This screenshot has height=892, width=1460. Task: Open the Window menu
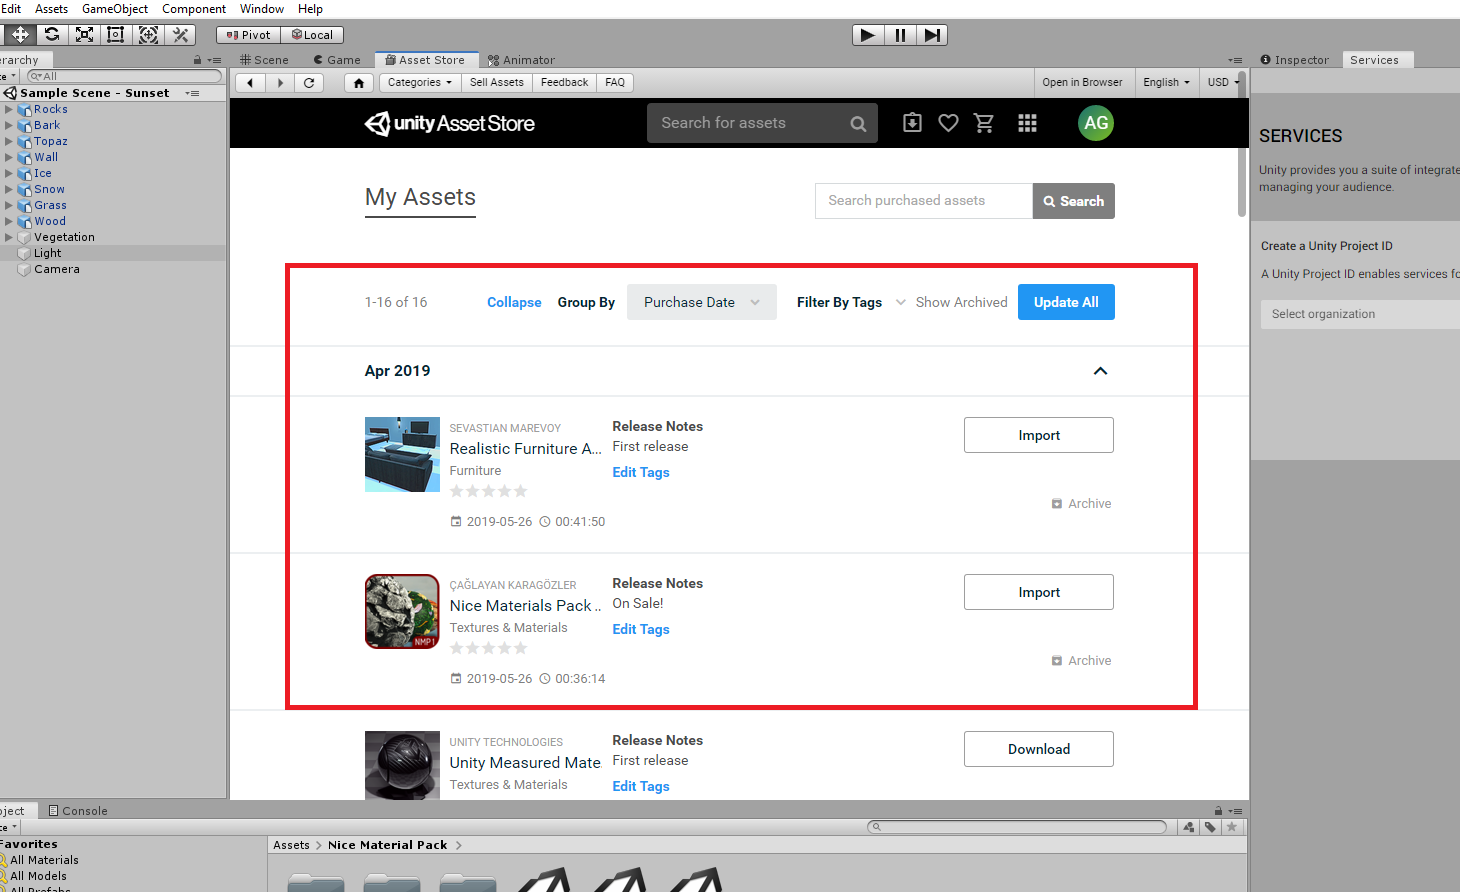pyautogui.click(x=262, y=9)
